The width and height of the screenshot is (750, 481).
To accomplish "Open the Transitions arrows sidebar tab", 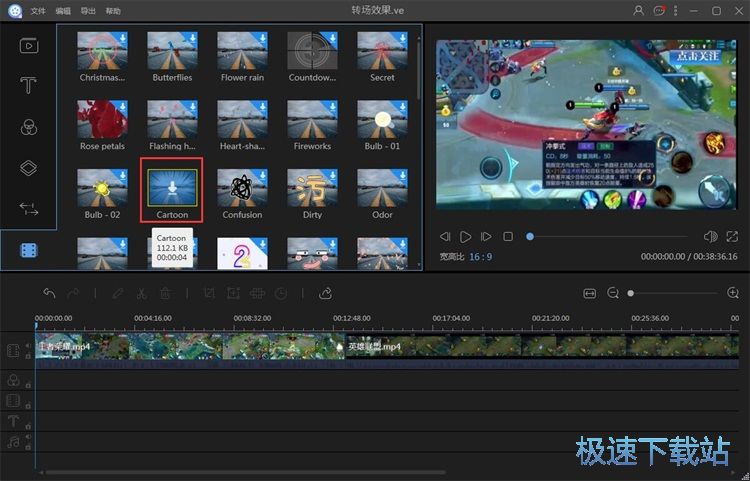I will coord(29,208).
